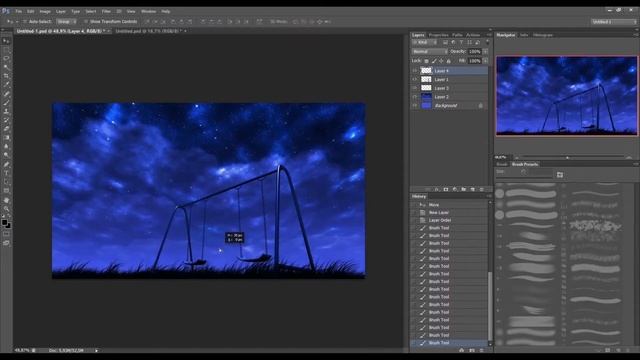Filter layers by type layer icon

click(461, 42)
